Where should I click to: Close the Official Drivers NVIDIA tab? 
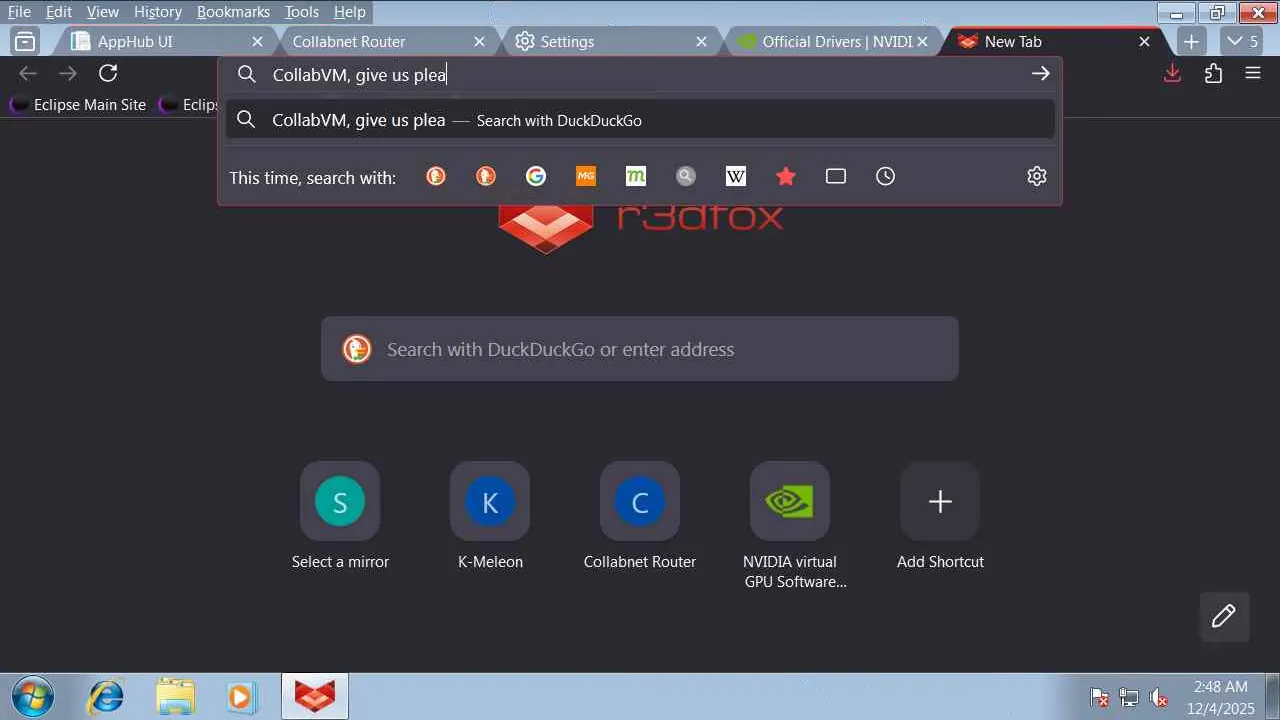(x=923, y=42)
